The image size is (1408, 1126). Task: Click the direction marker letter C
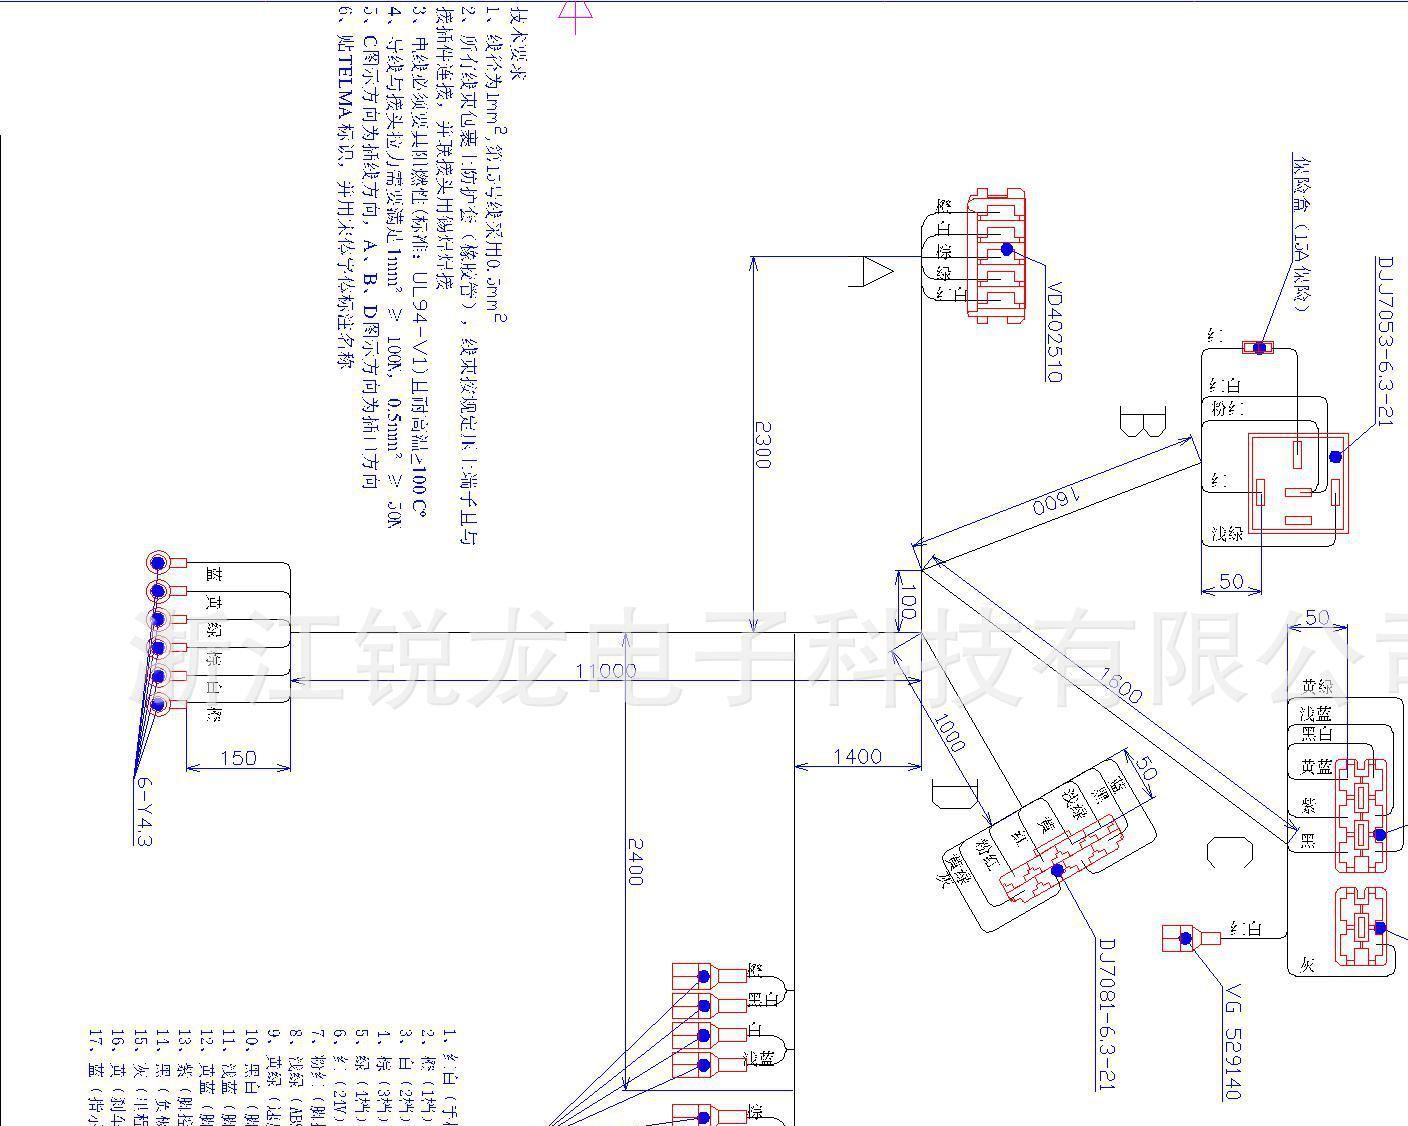click(1229, 852)
